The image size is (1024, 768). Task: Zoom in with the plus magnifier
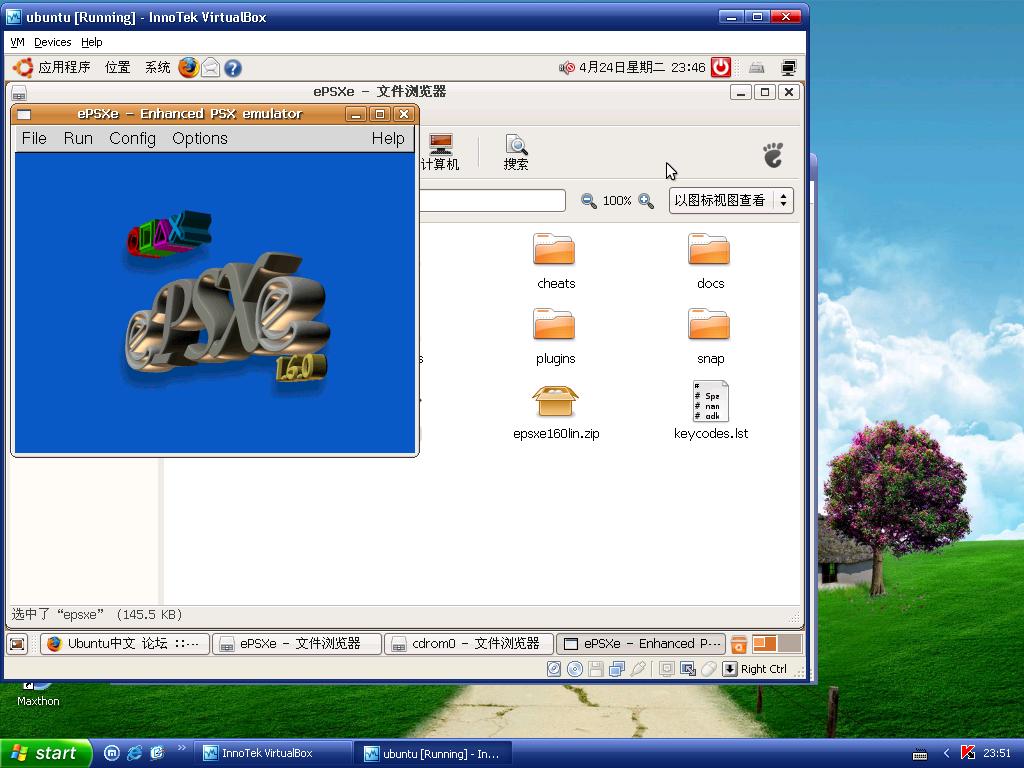pos(646,200)
